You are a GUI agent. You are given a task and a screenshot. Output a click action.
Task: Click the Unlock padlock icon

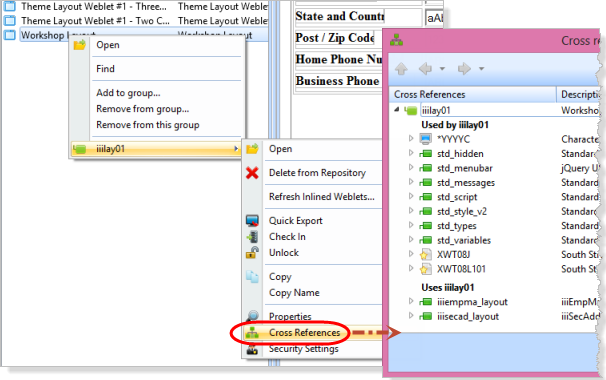(x=252, y=253)
